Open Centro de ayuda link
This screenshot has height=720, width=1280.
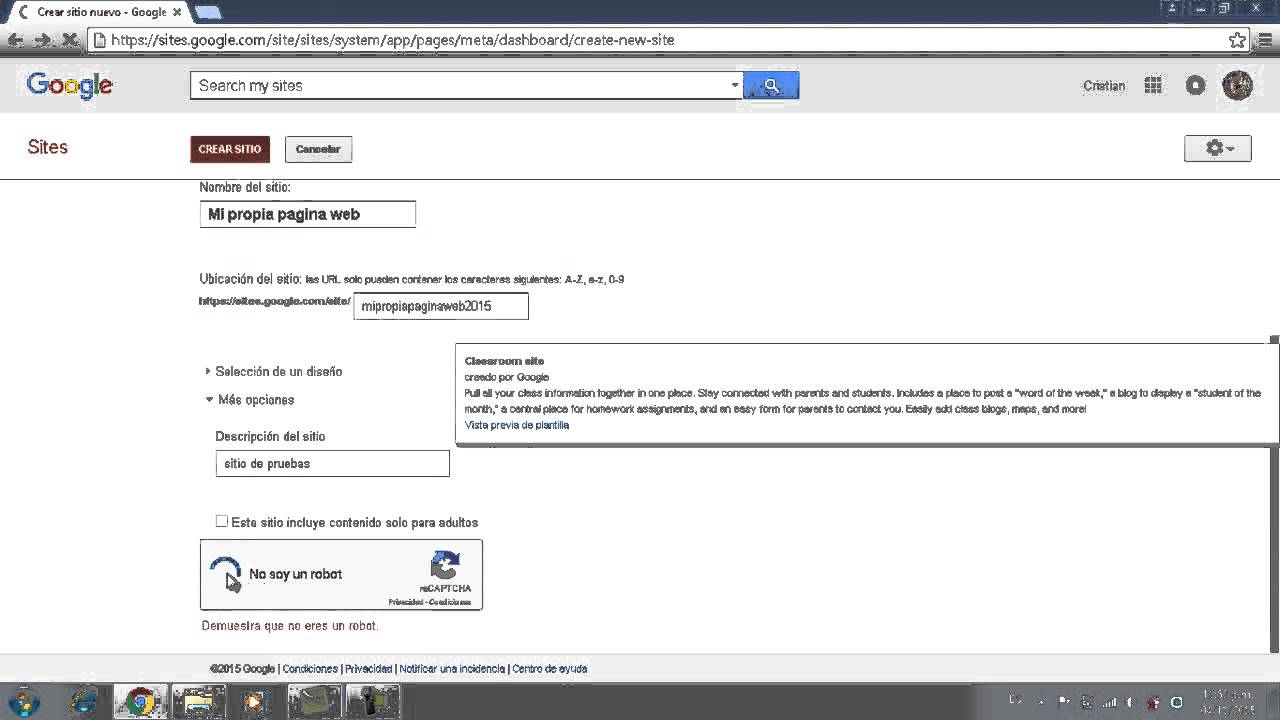click(550, 668)
